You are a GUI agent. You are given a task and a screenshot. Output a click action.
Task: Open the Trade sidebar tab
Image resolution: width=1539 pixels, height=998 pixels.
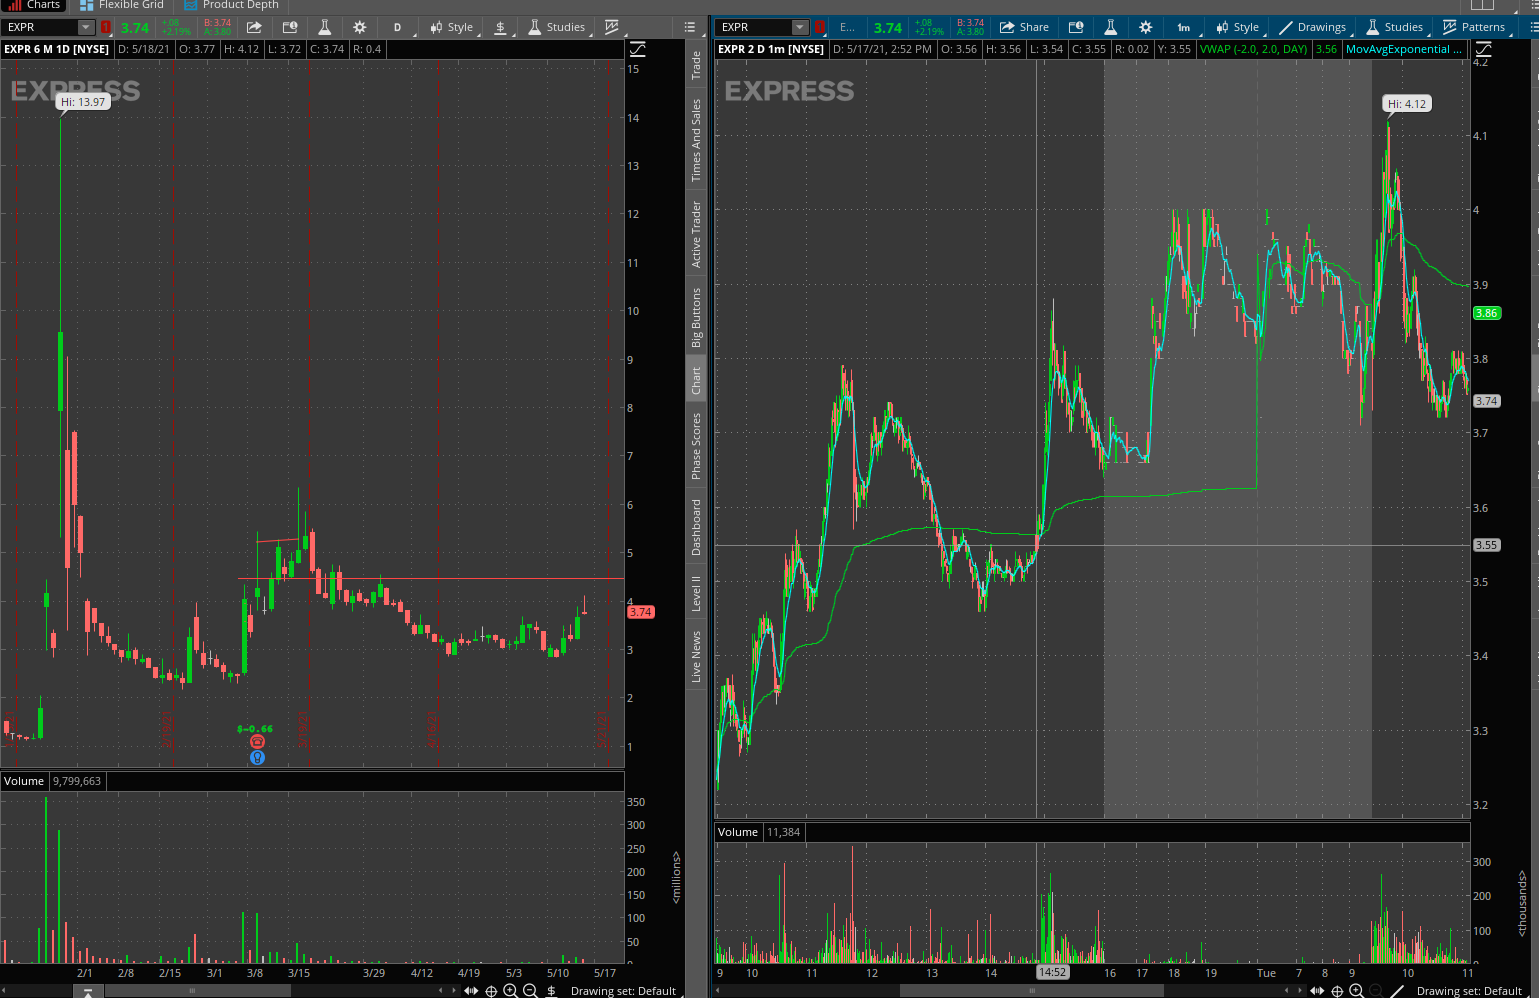pyautogui.click(x=696, y=66)
